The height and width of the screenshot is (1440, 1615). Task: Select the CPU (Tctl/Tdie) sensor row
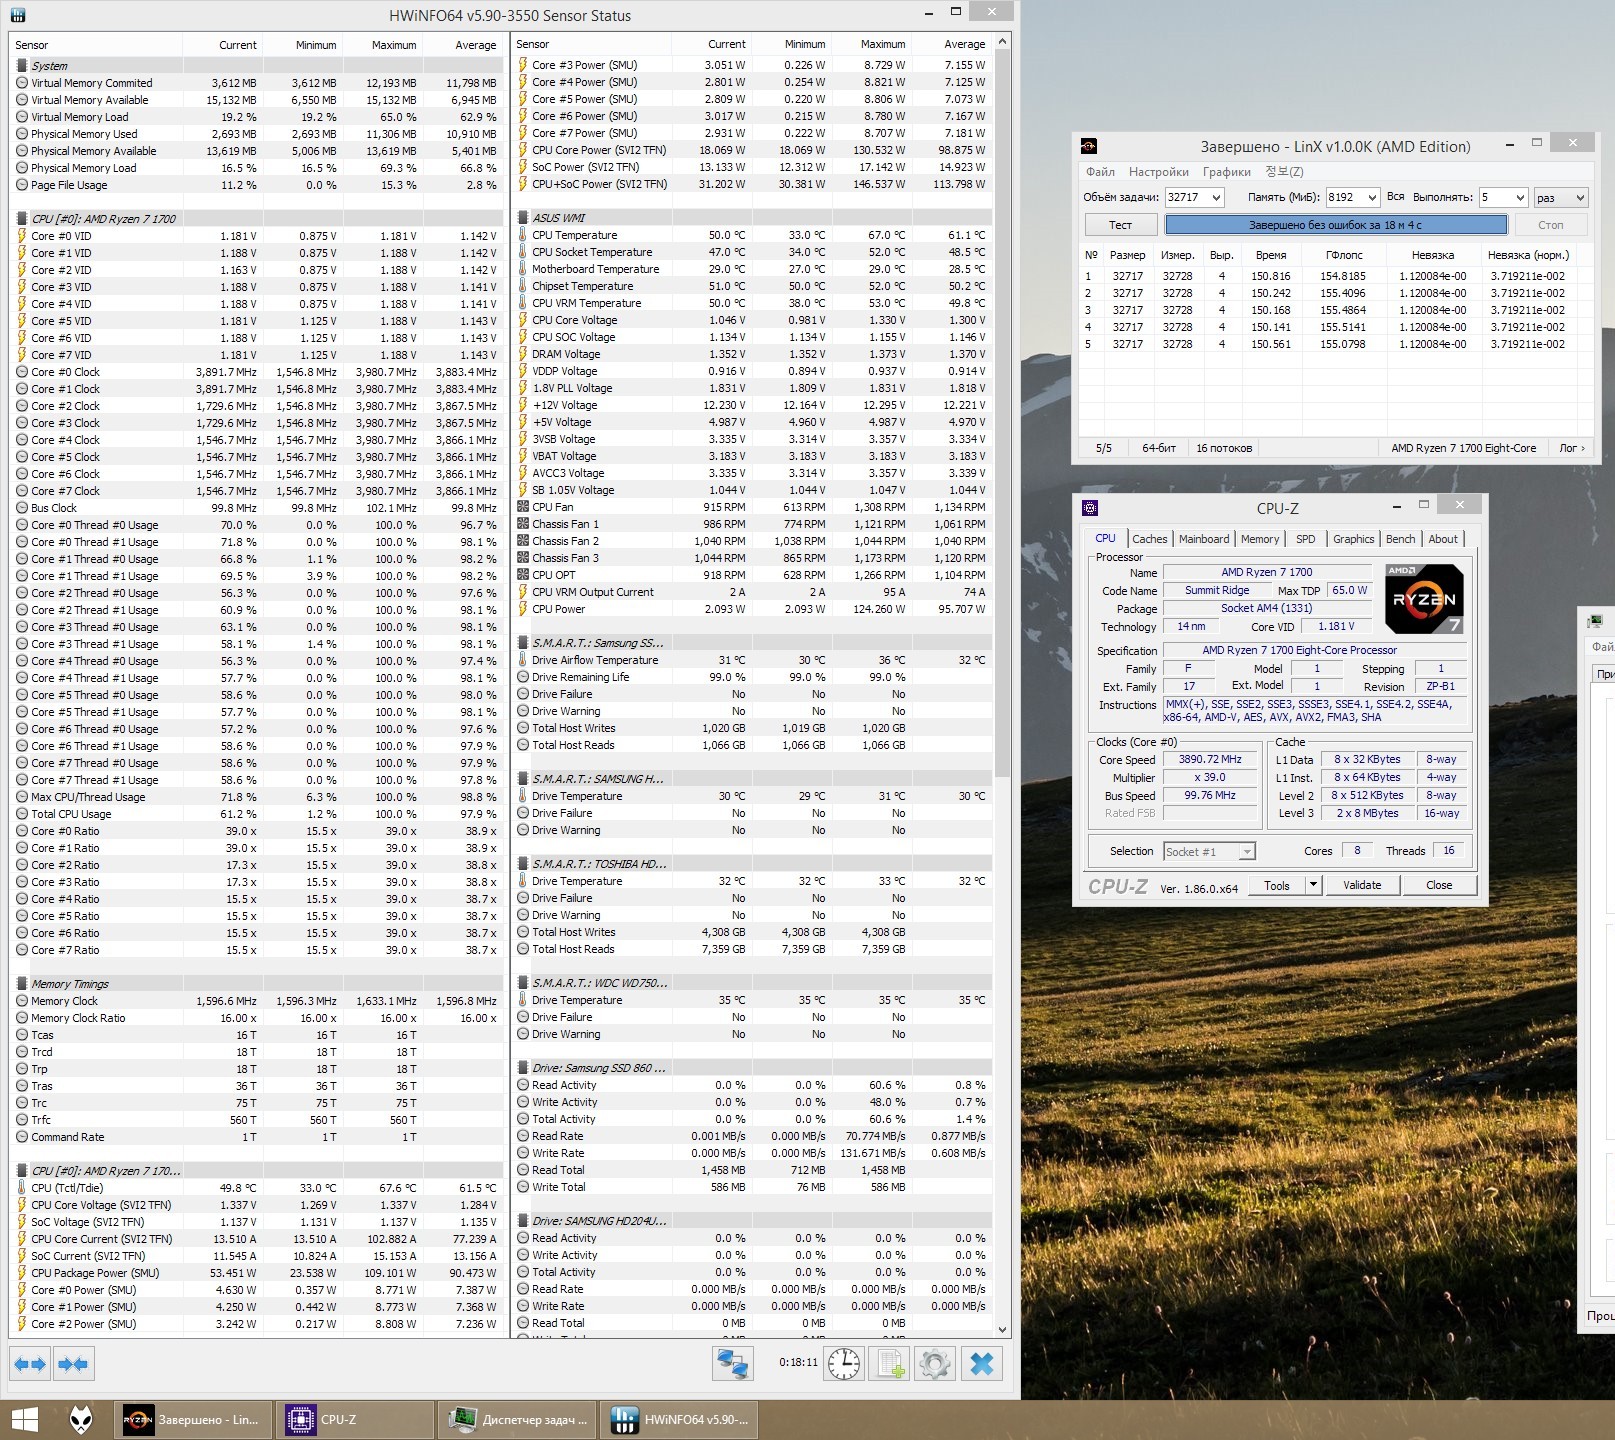tap(257, 1188)
